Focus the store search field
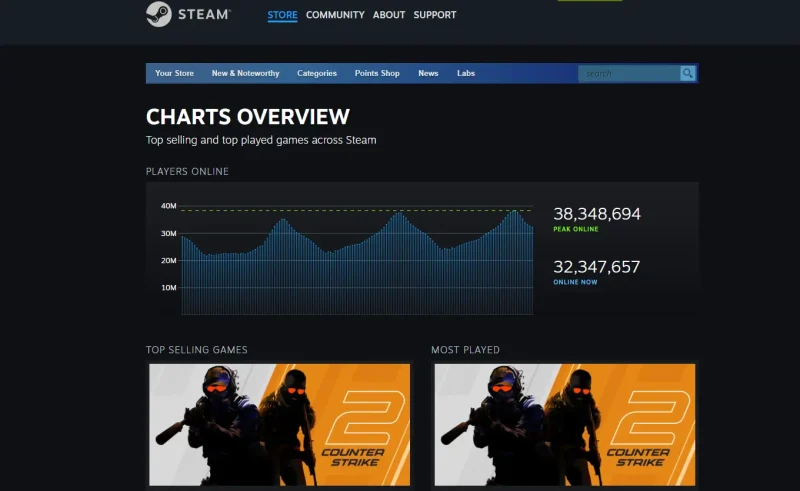Screen dimensions: 800x491 (x=629, y=73)
